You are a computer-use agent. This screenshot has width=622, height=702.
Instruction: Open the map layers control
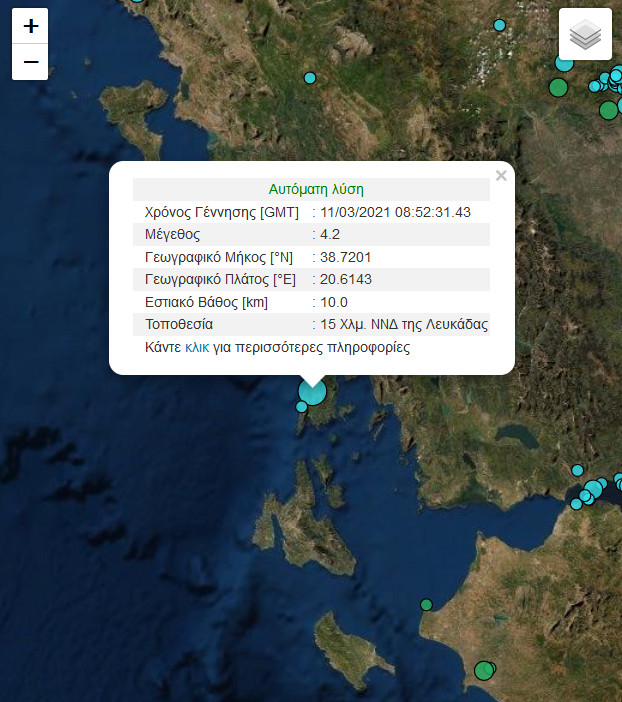pyautogui.click(x=585, y=35)
